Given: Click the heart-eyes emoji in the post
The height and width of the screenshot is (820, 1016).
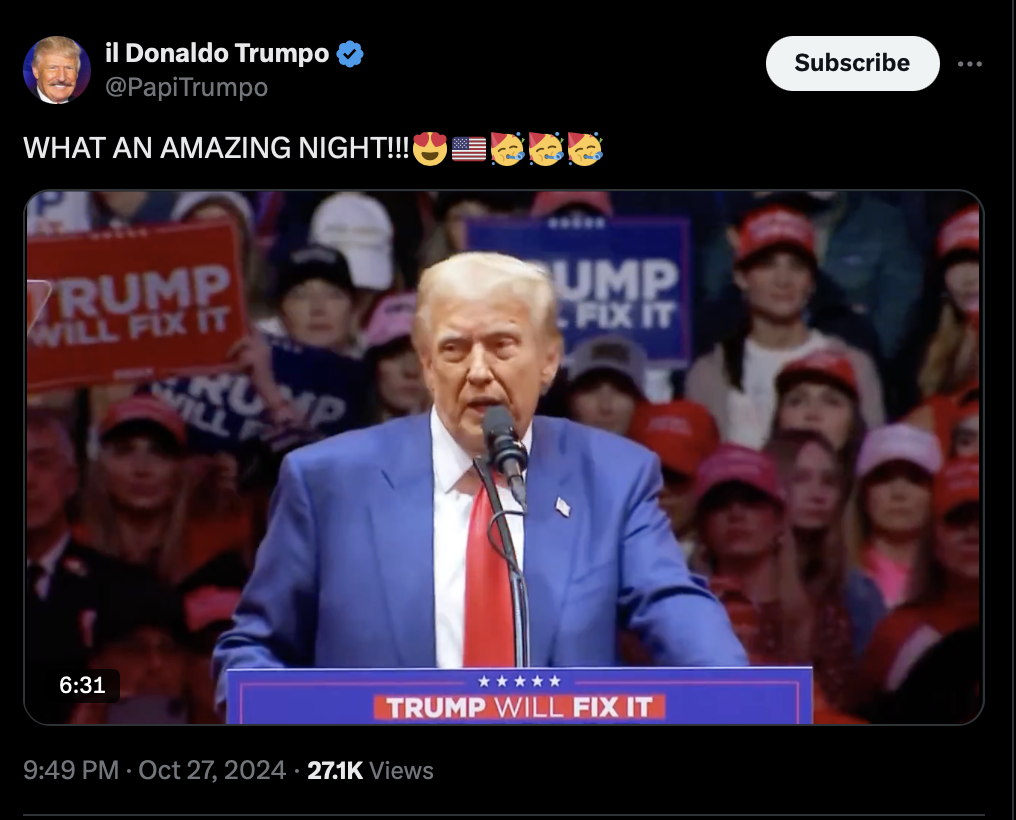Looking at the screenshot, I should pos(430,148).
